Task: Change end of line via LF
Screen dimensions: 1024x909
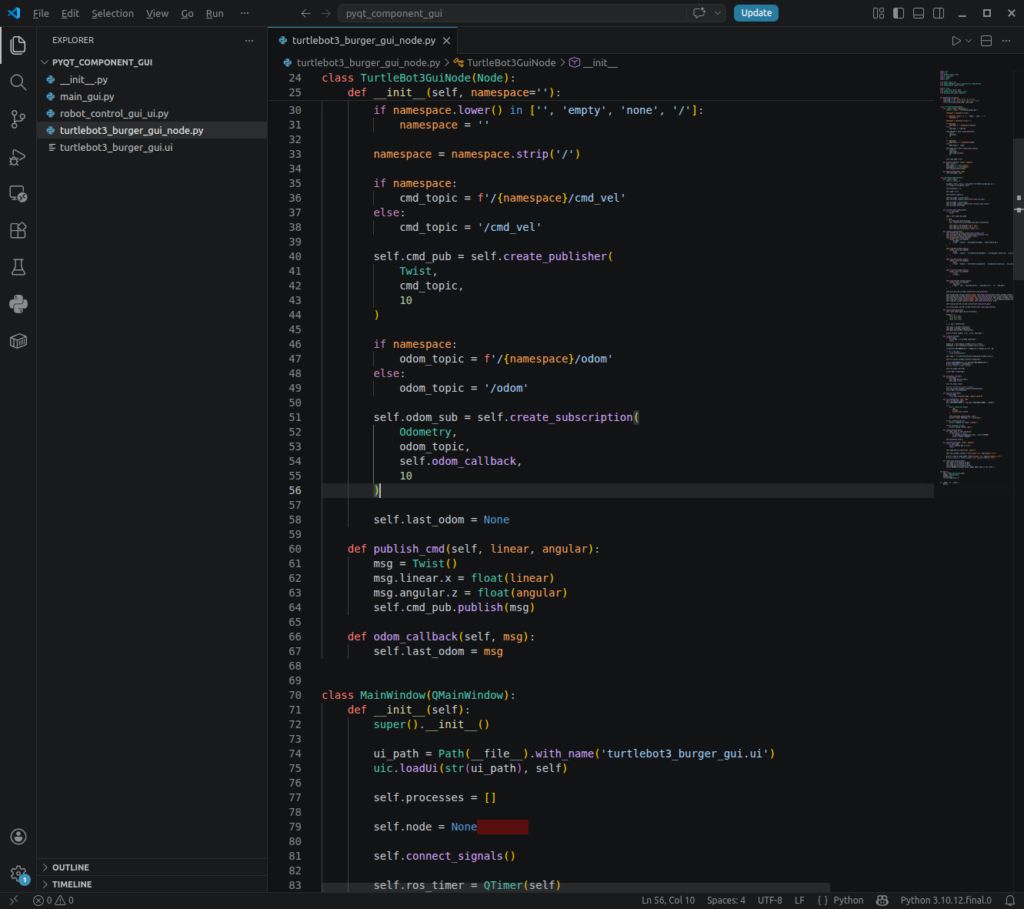Action: 799,900
